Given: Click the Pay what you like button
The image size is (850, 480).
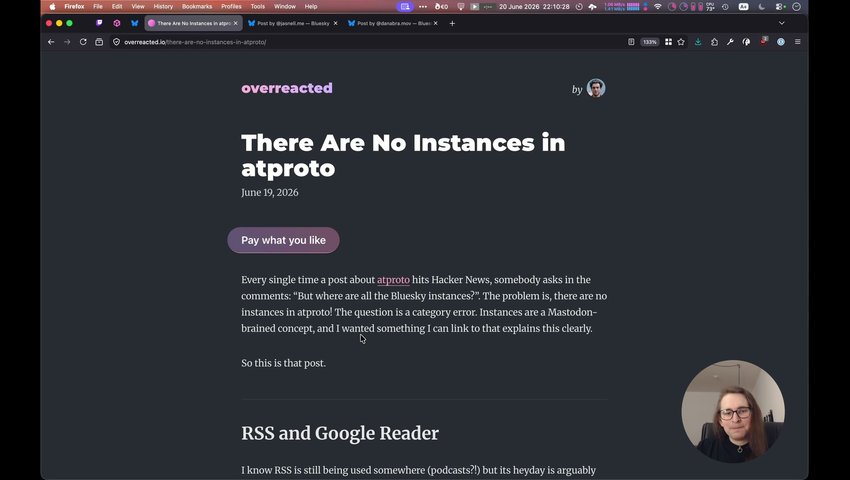Looking at the screenshot, I should click(284, 240).
